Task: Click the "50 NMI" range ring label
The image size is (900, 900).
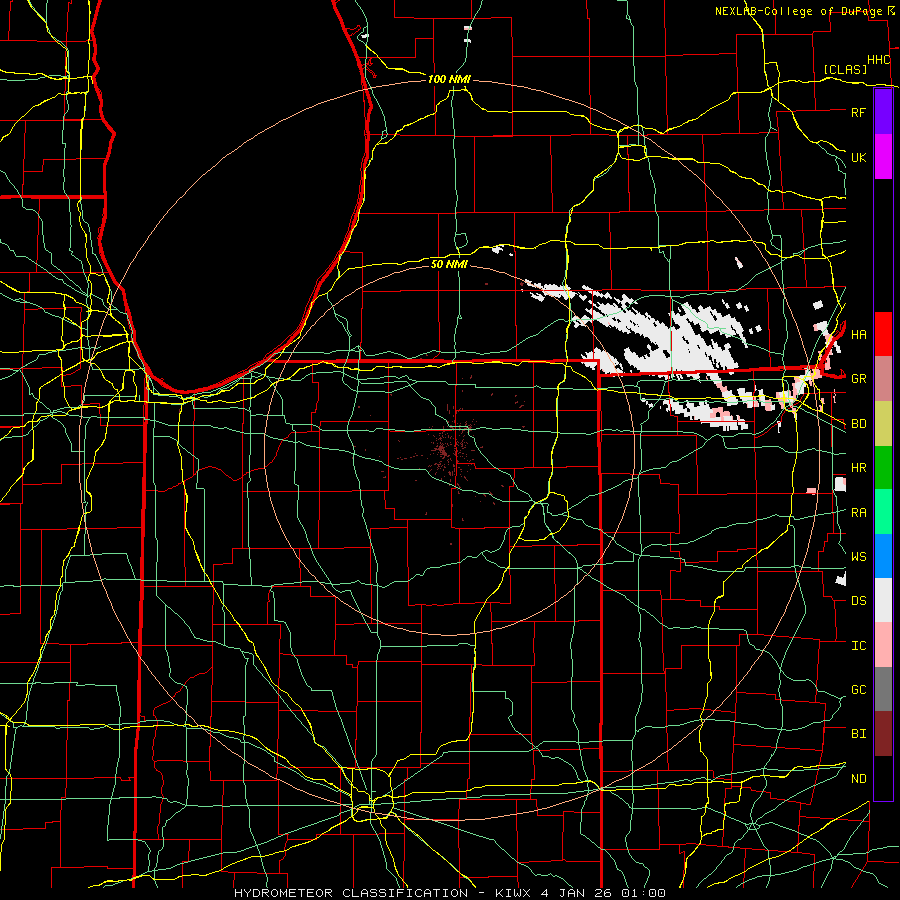Action: point(449,264)
